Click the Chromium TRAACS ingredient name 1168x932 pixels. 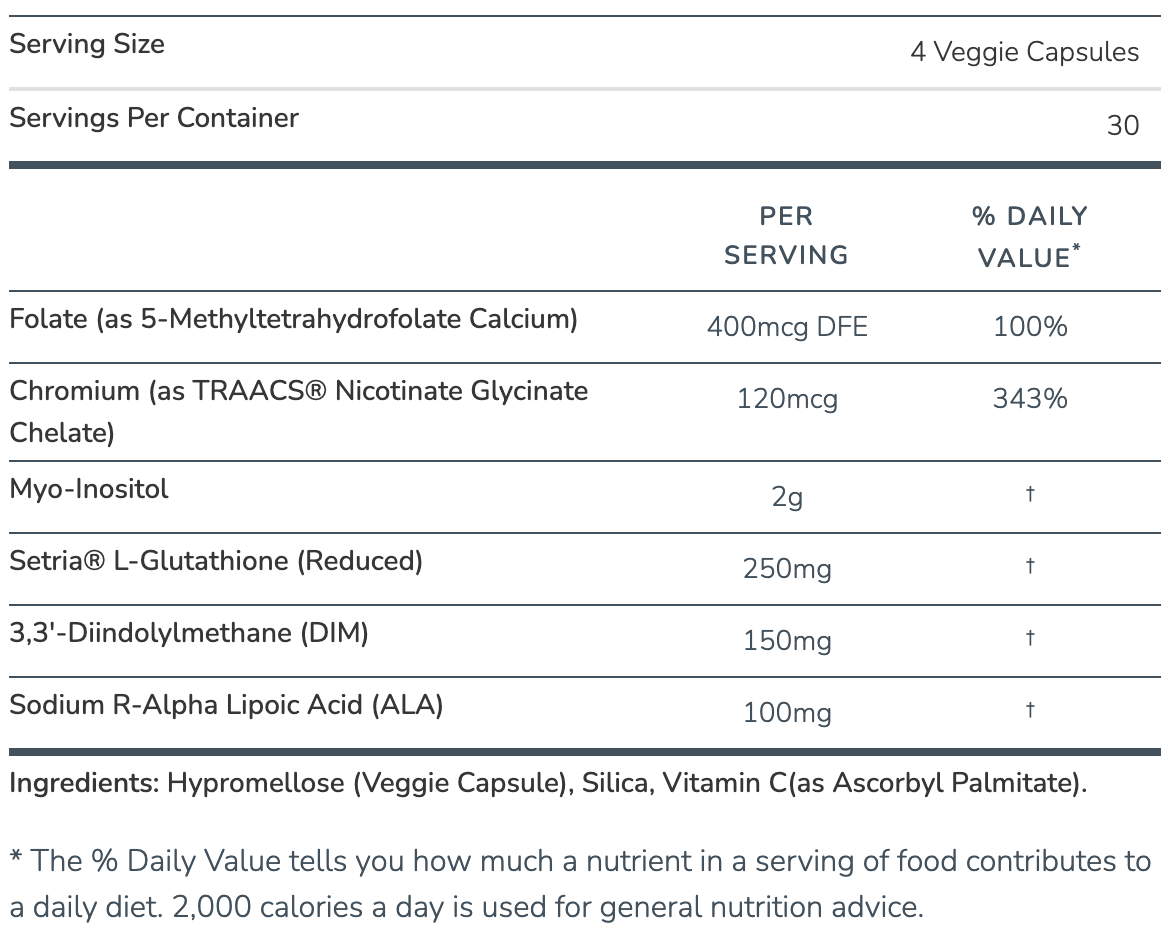tap(298, 411)
